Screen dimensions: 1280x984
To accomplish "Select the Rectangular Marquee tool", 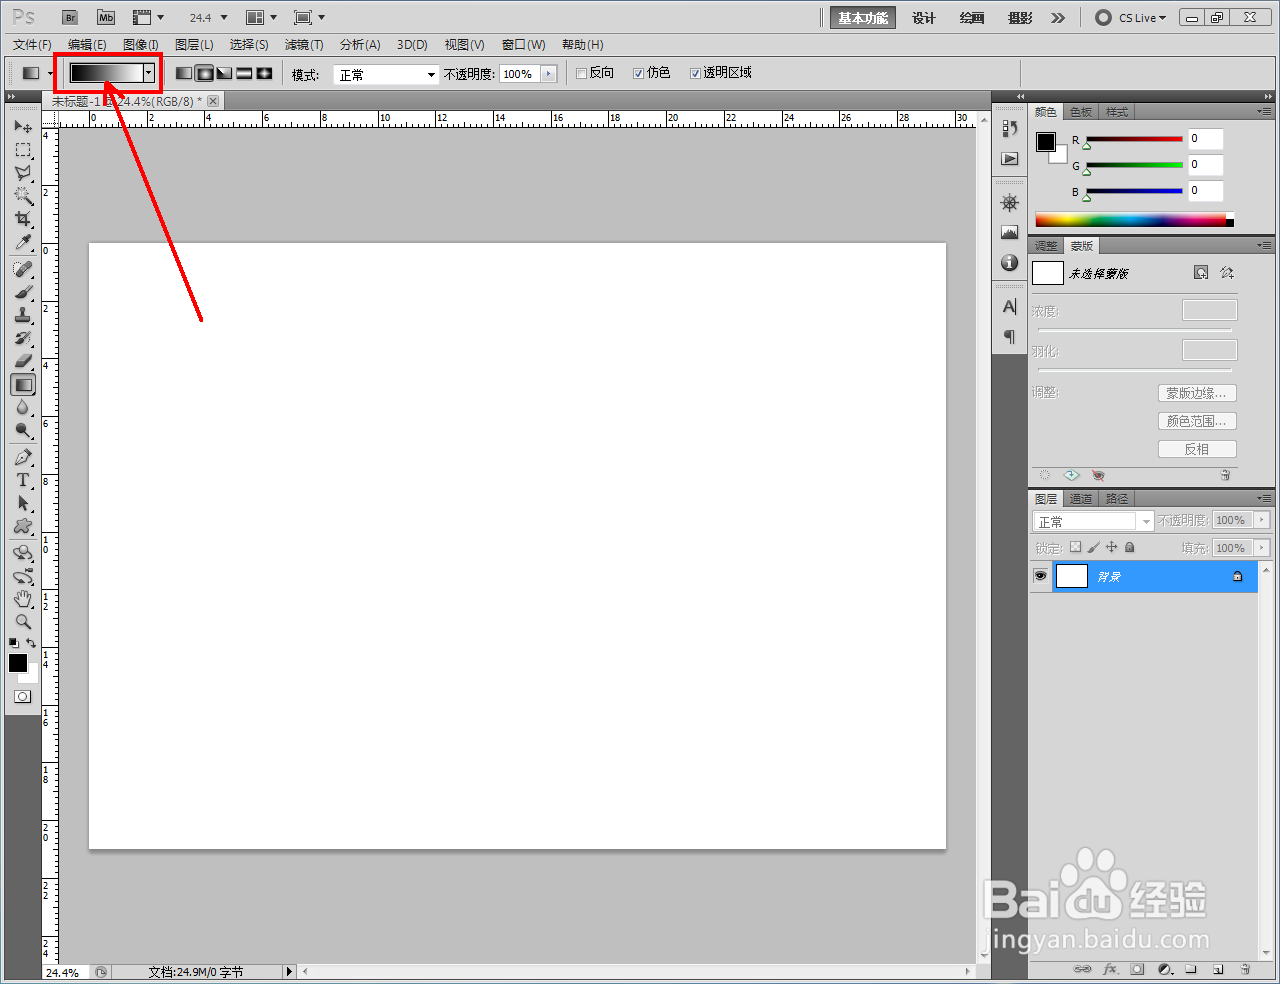I will tap(23, 150).
